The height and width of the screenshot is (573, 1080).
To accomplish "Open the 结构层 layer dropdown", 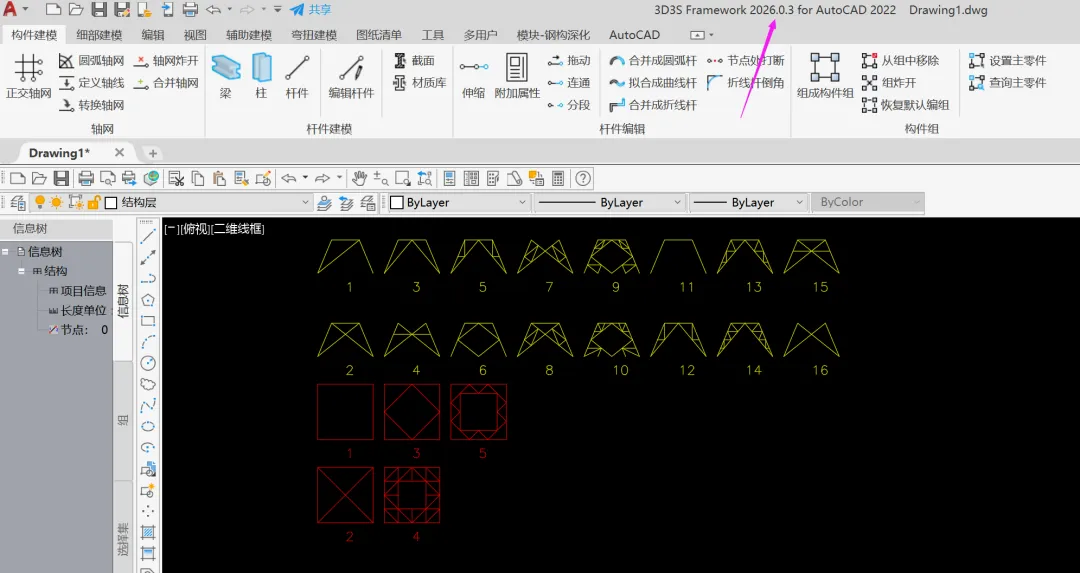I will pyautogui.click(x=305, y=202).
